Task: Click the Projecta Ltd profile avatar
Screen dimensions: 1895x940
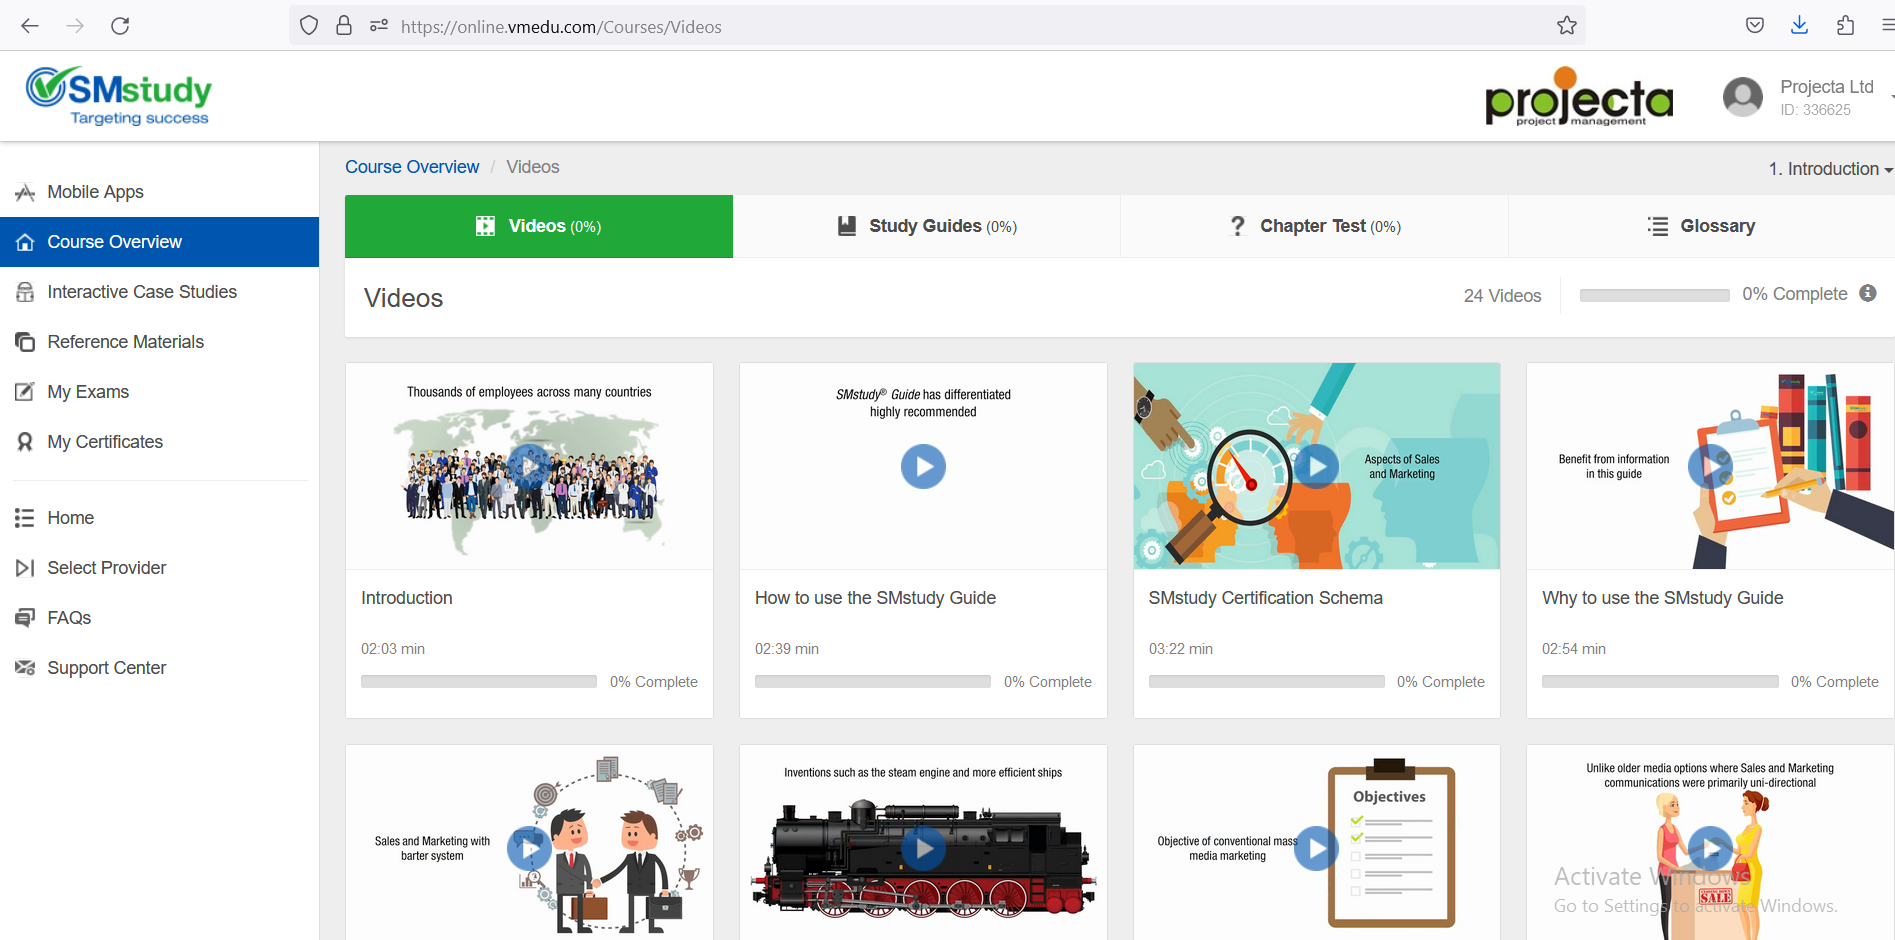Action: (x=1742, y=97)
